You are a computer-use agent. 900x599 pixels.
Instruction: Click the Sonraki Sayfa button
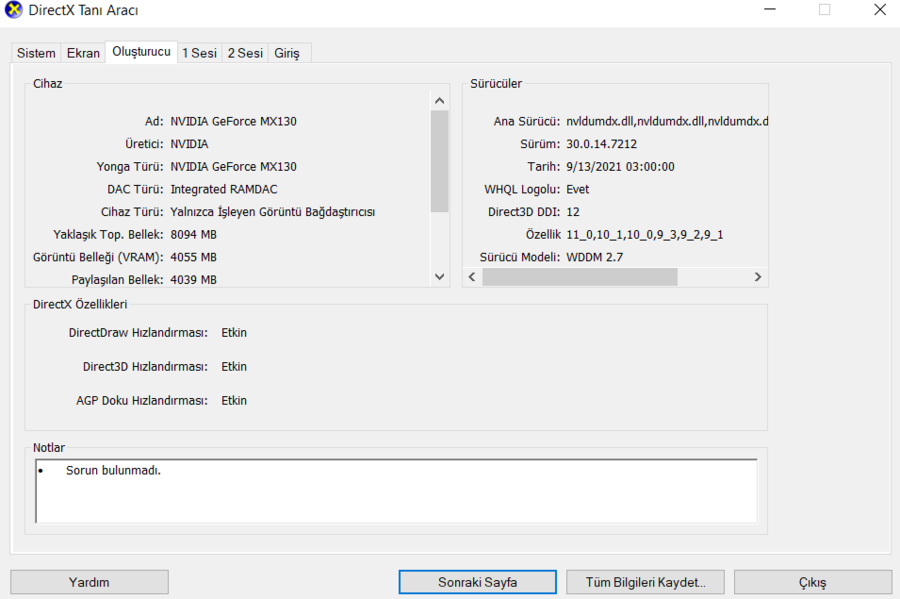[x=478, y=582]
